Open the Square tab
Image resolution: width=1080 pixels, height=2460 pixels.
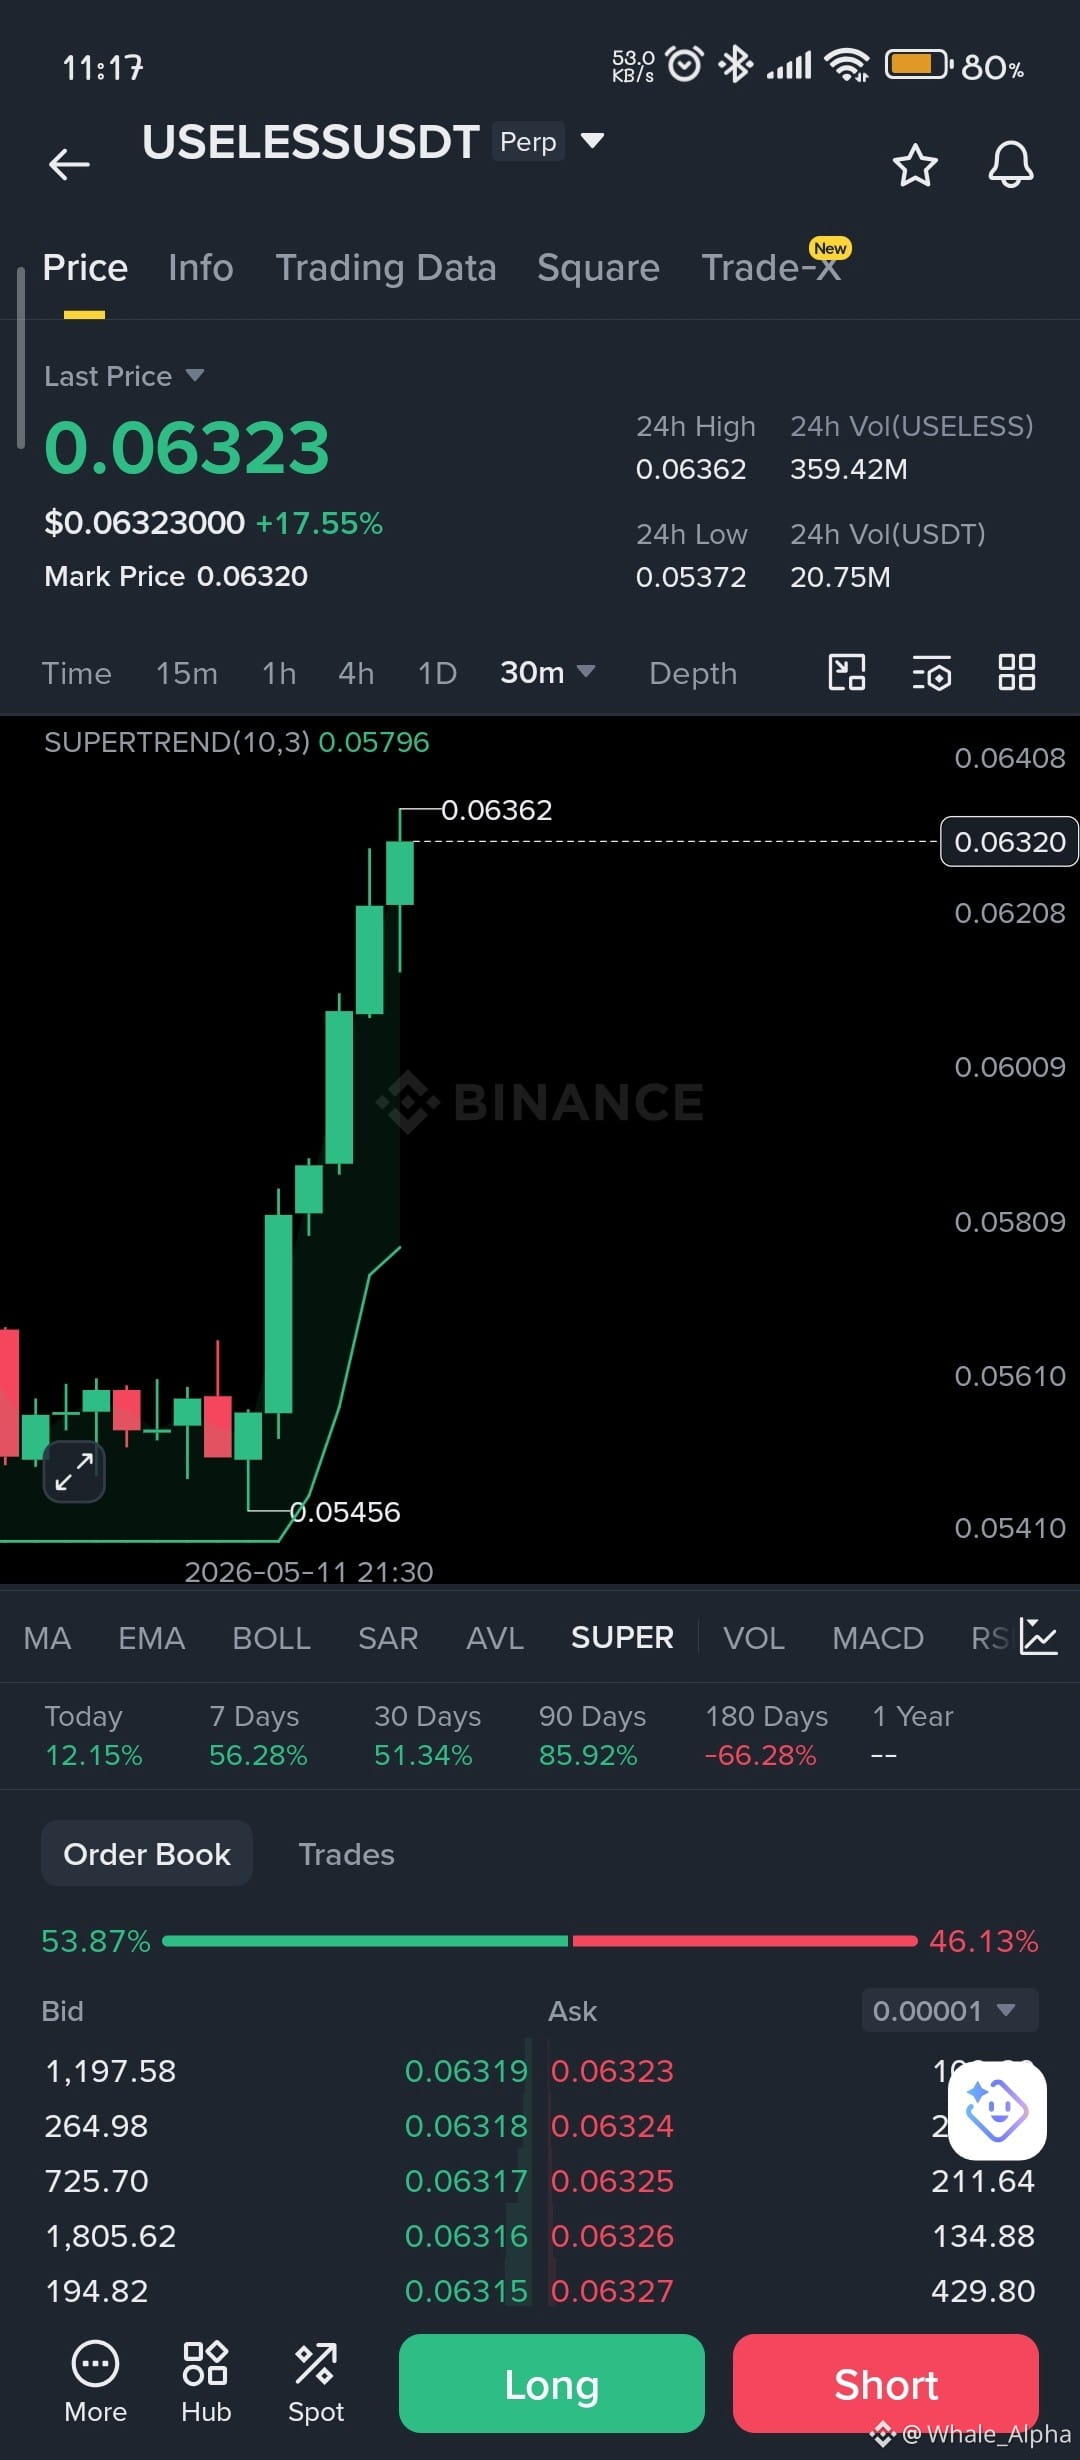598,268
